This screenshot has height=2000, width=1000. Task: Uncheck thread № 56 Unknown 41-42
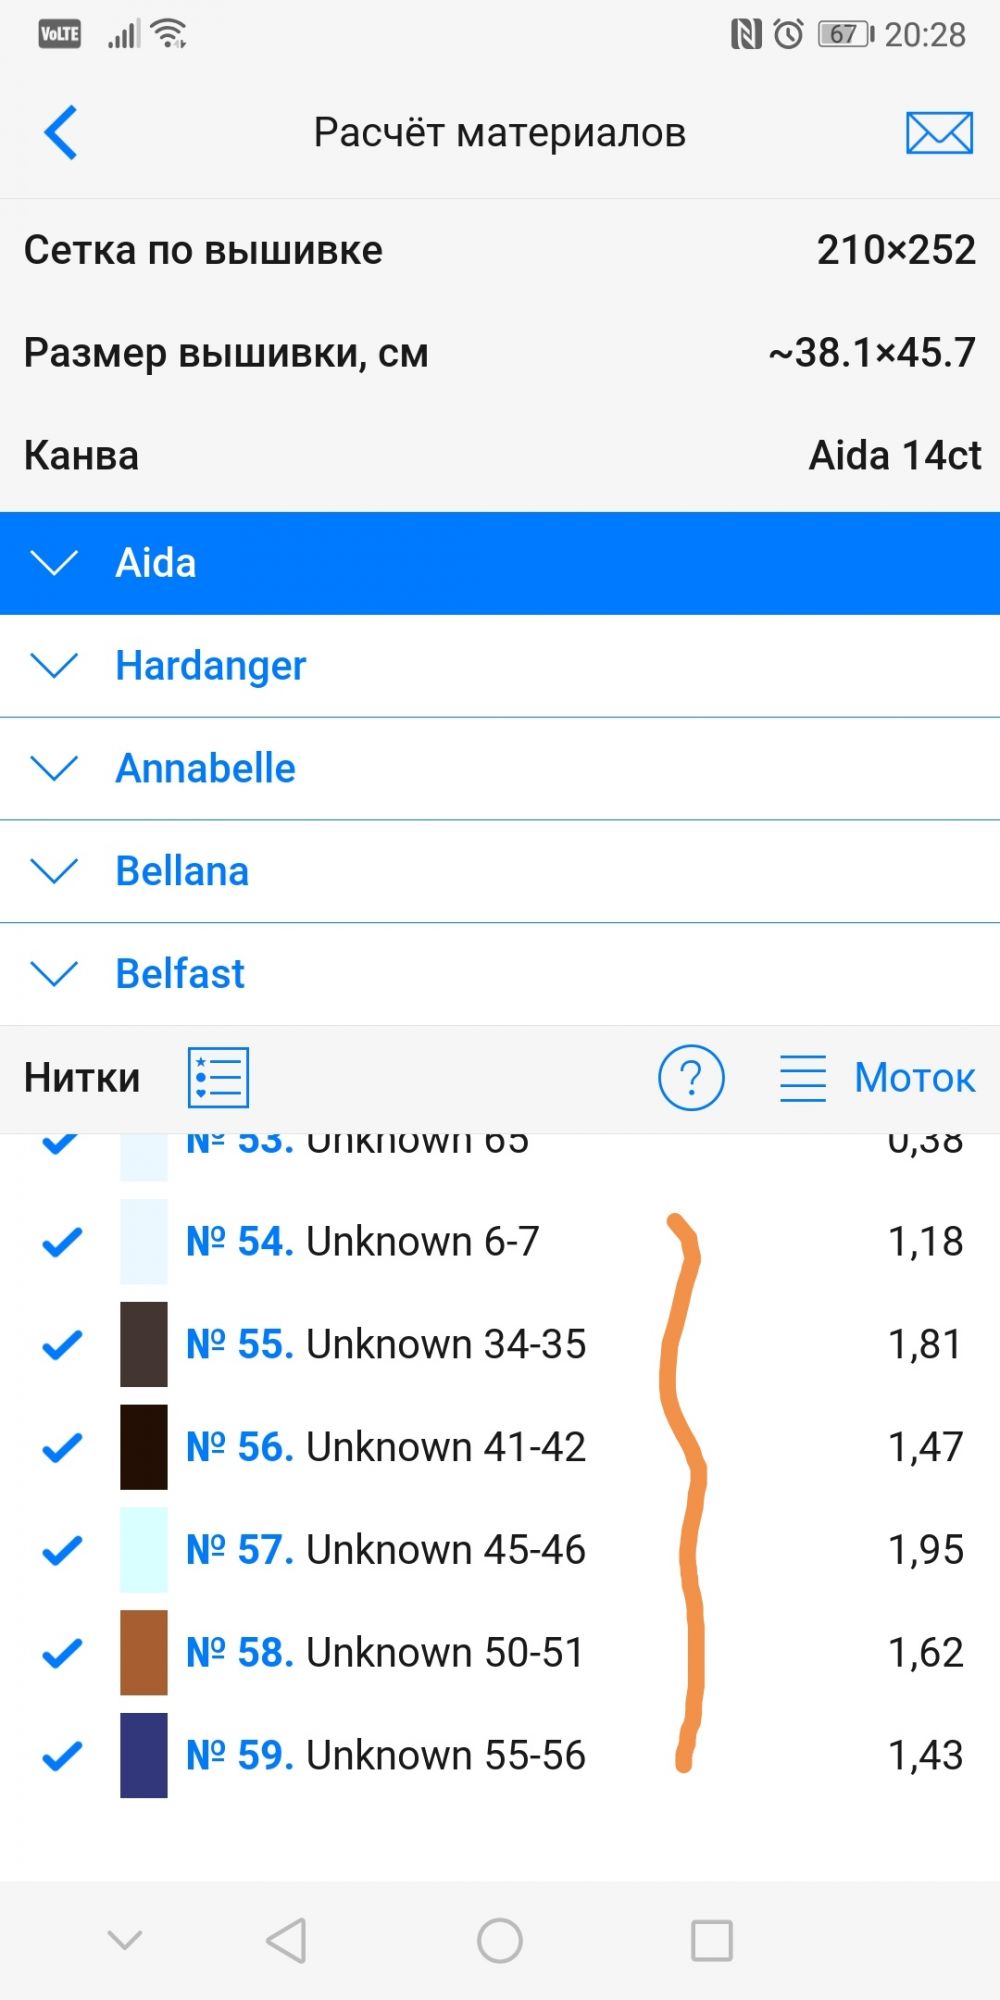click(62, 1447)
